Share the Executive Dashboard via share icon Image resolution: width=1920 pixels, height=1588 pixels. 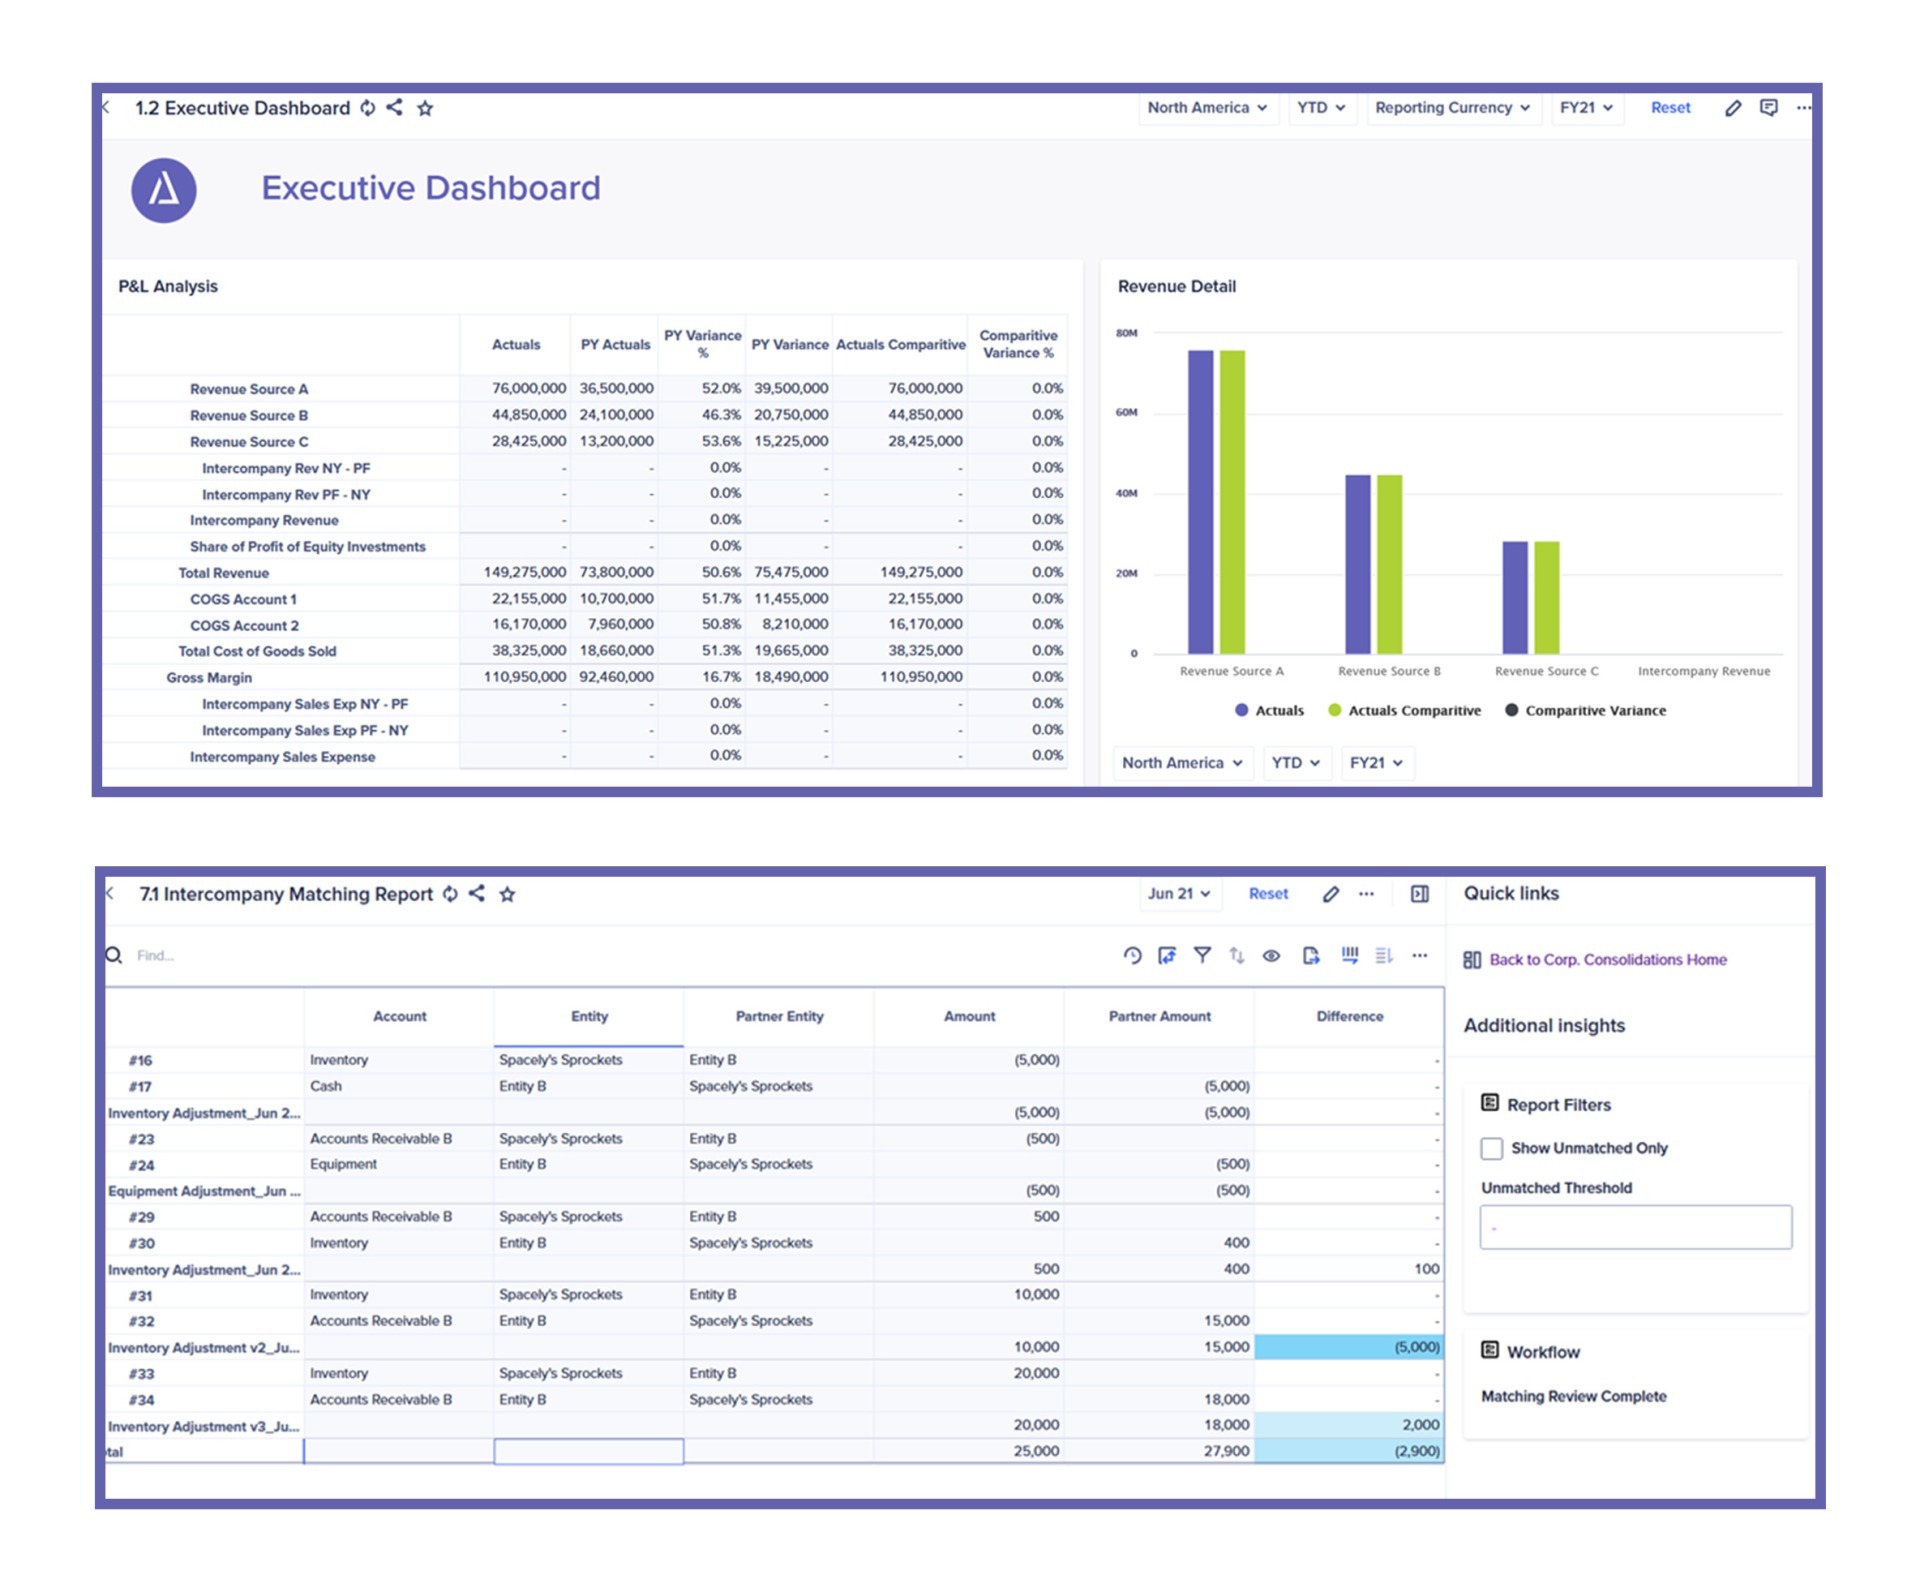395,107
